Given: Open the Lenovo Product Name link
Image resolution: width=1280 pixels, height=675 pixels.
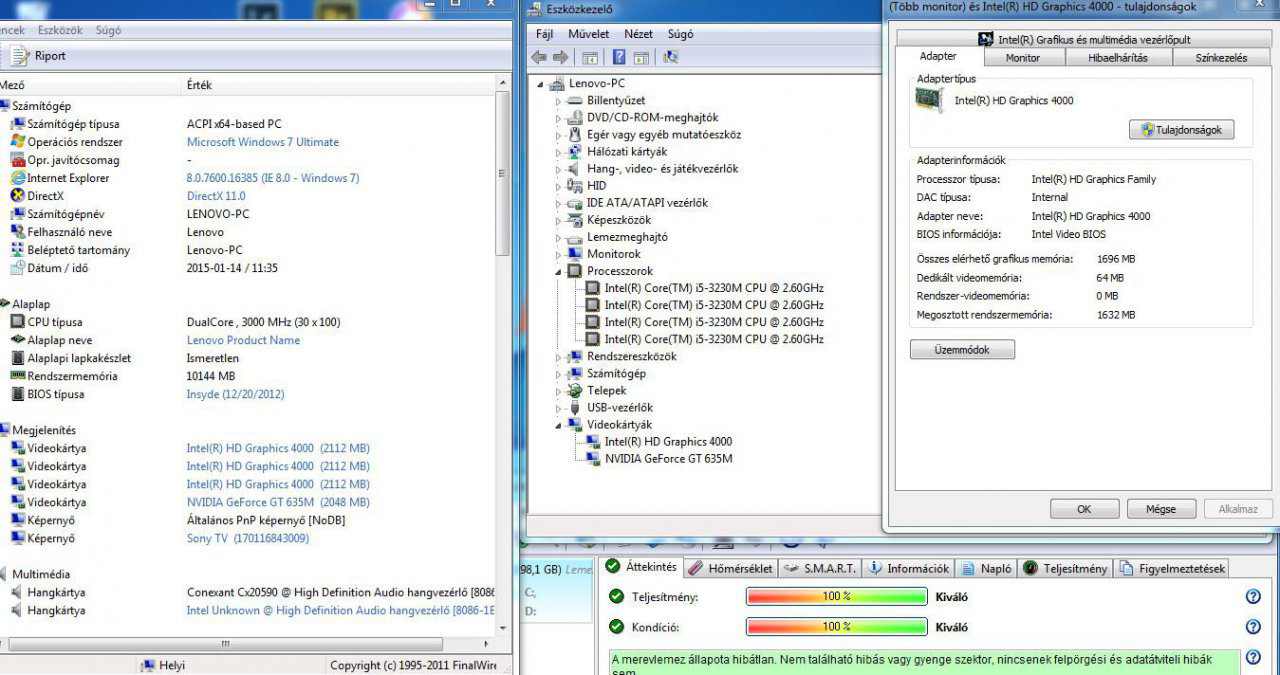Looking at the screenshot, I should pyautogui.click(x=243, y=340).
